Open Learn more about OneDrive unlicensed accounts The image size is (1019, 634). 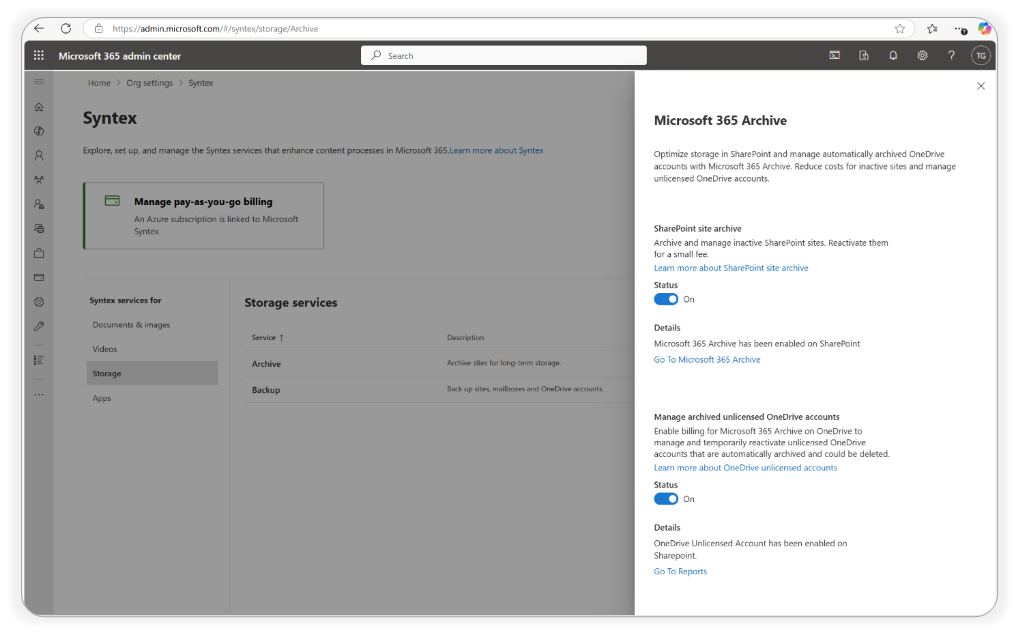(745, 468)
